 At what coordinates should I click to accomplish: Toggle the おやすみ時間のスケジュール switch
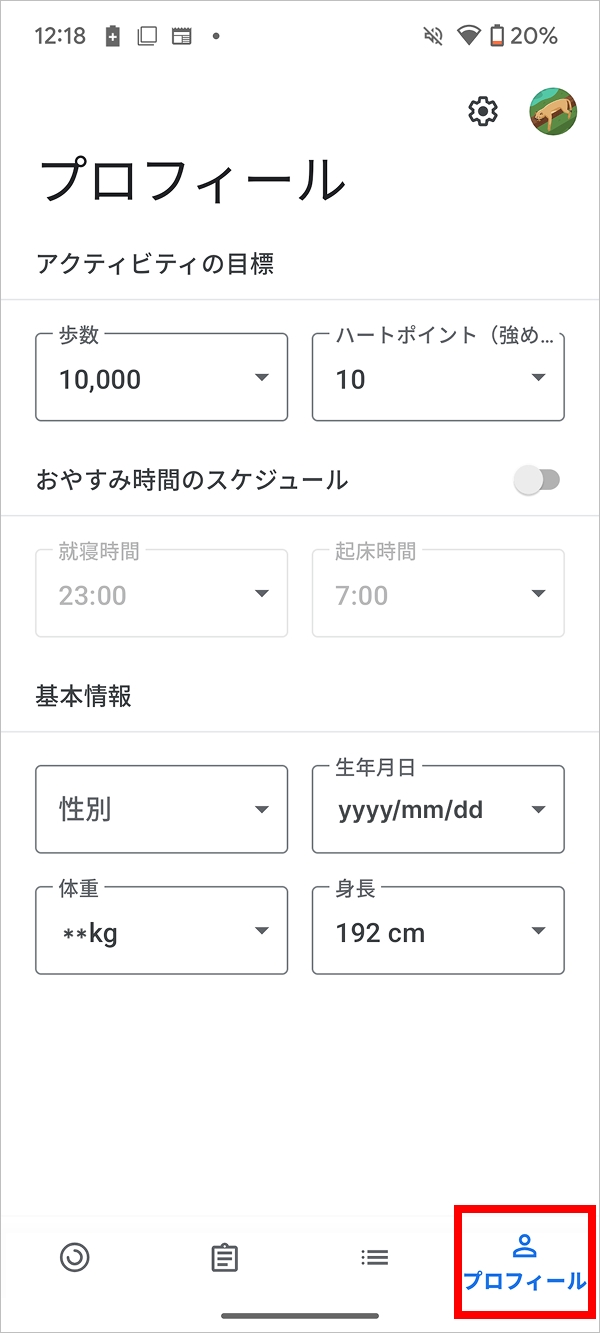537,480
